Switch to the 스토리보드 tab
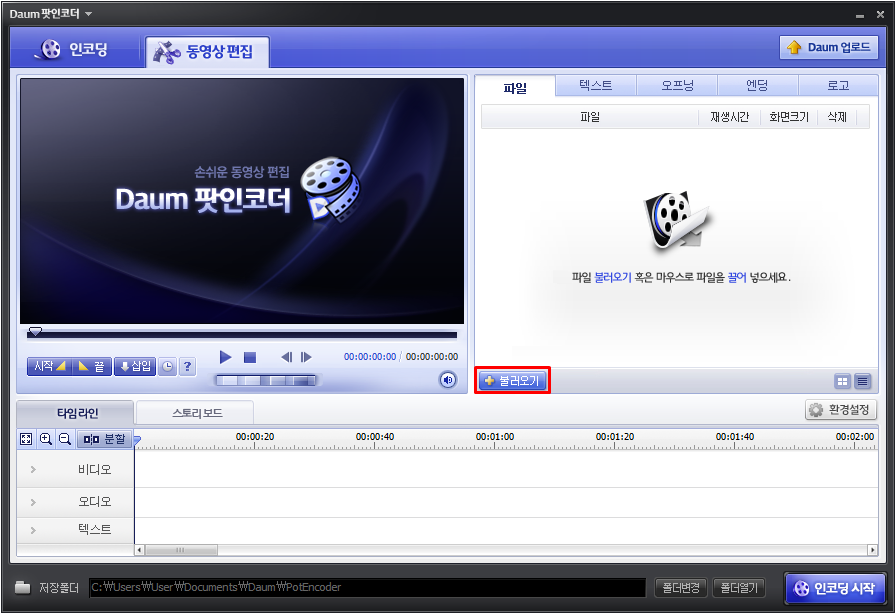This screenshot has height=613, width=896. 197,413
